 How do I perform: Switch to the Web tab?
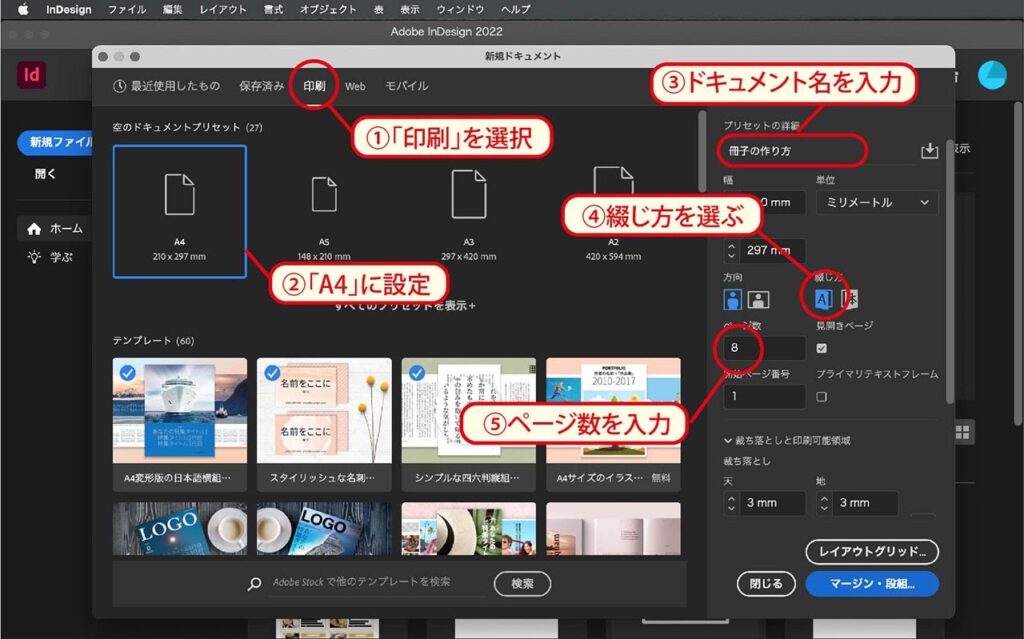(x=355, y=86)
